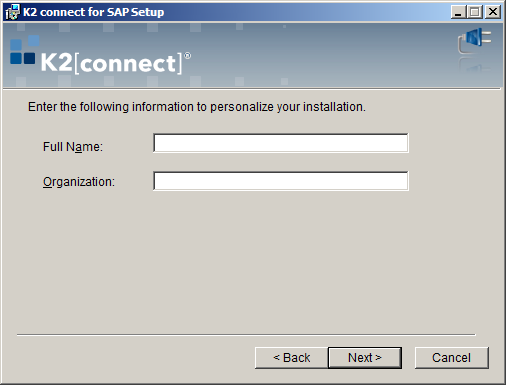Viewport: 506px width, 385px height.
Task: Click into the Full Name text field
Action: point(281,143)
